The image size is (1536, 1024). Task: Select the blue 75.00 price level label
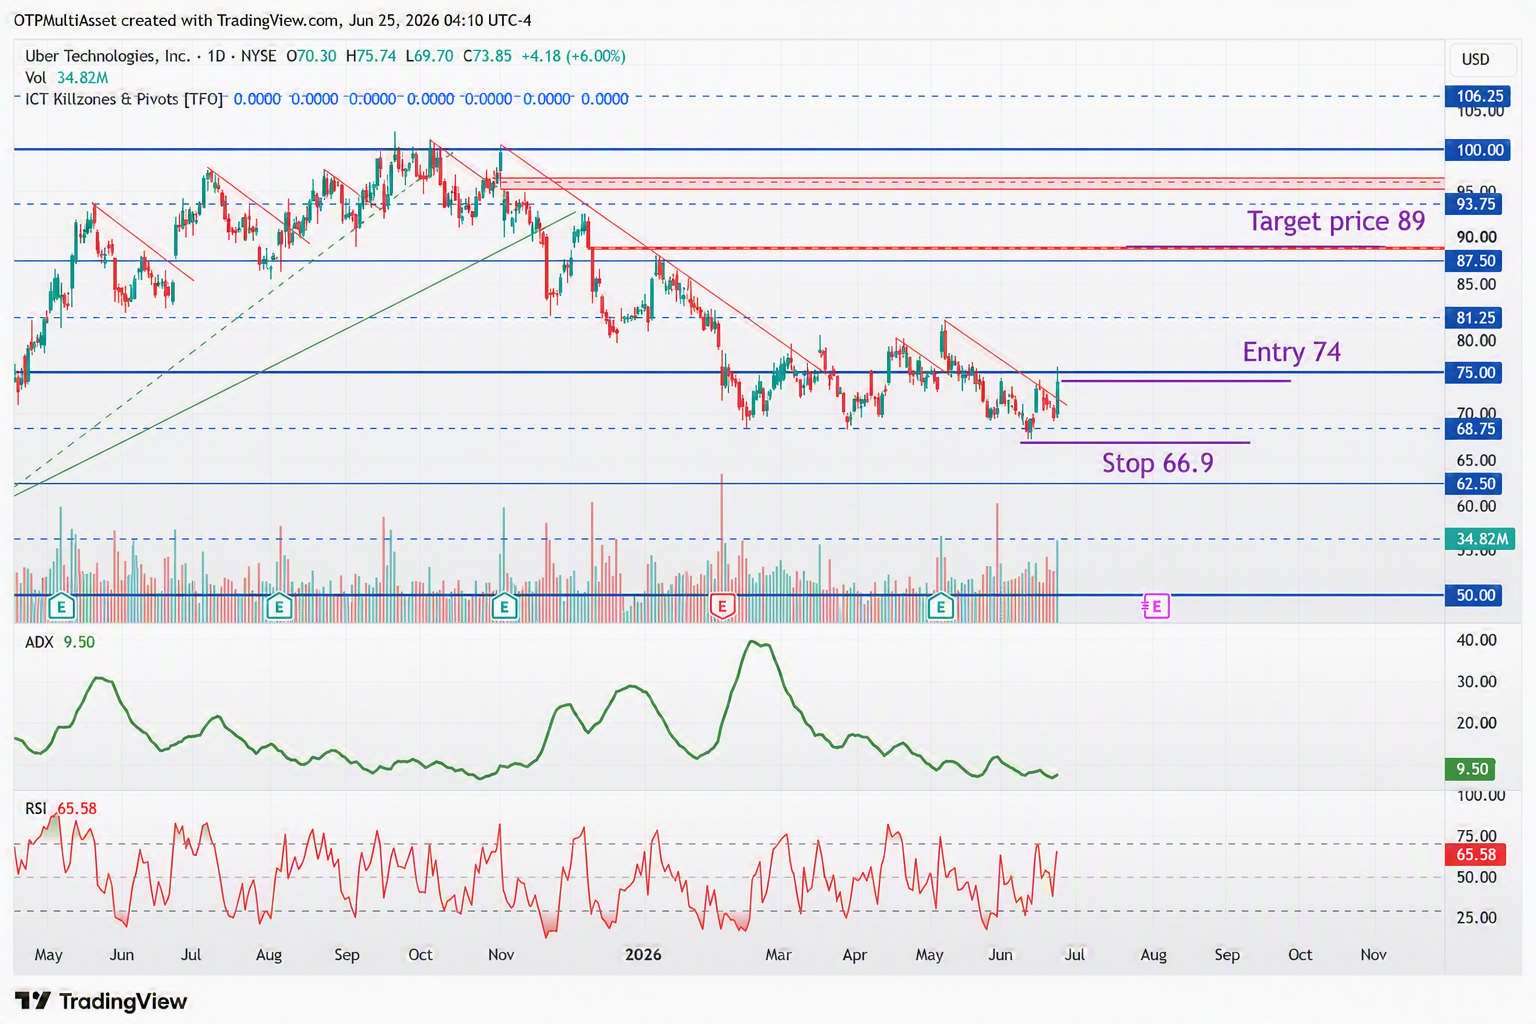1476,373
